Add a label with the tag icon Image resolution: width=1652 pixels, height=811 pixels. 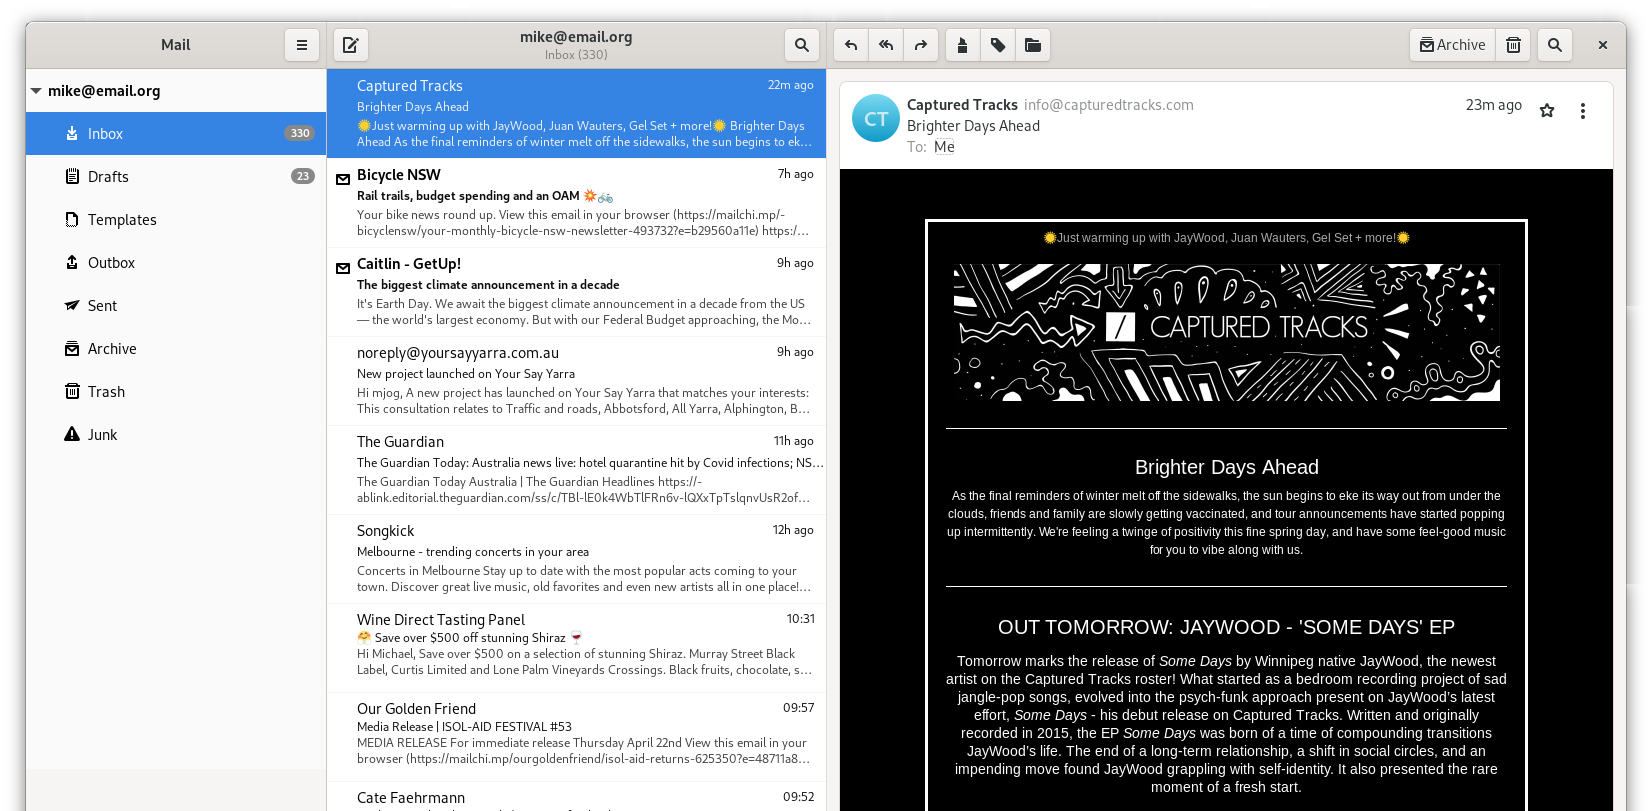[x=998, y=45]
